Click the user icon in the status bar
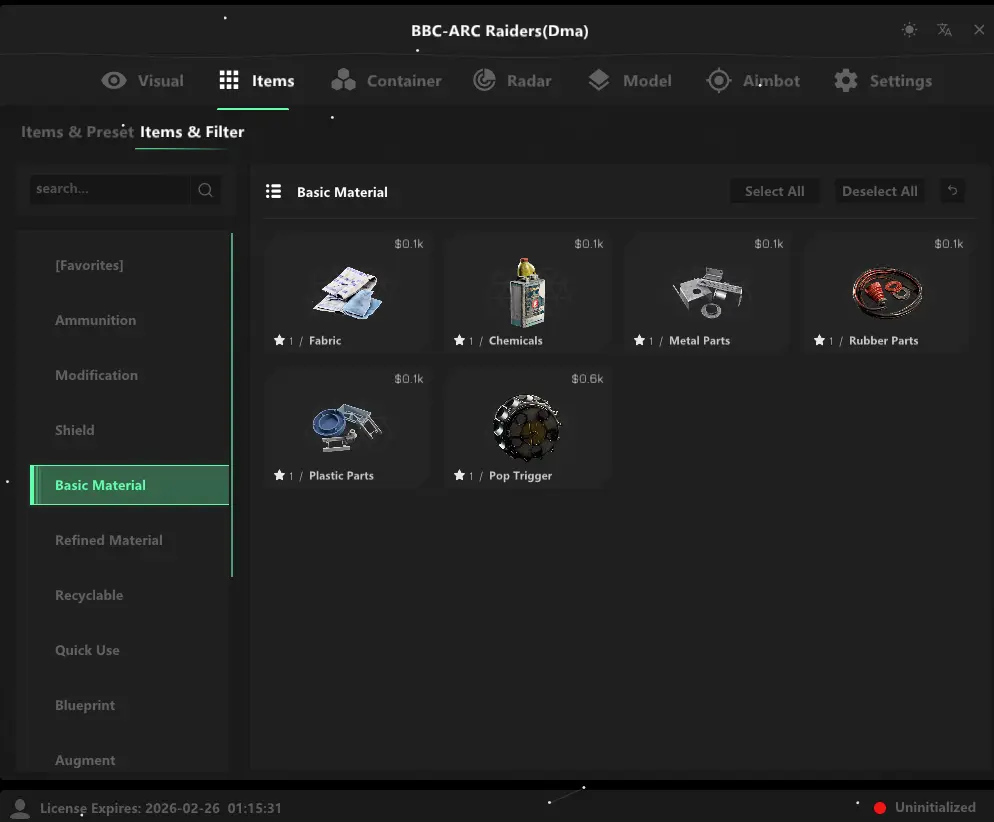 tap(18, 807)
